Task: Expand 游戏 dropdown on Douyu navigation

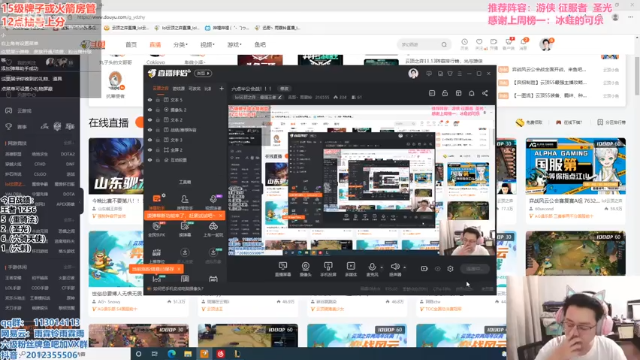Action: (x=234, y=44)
